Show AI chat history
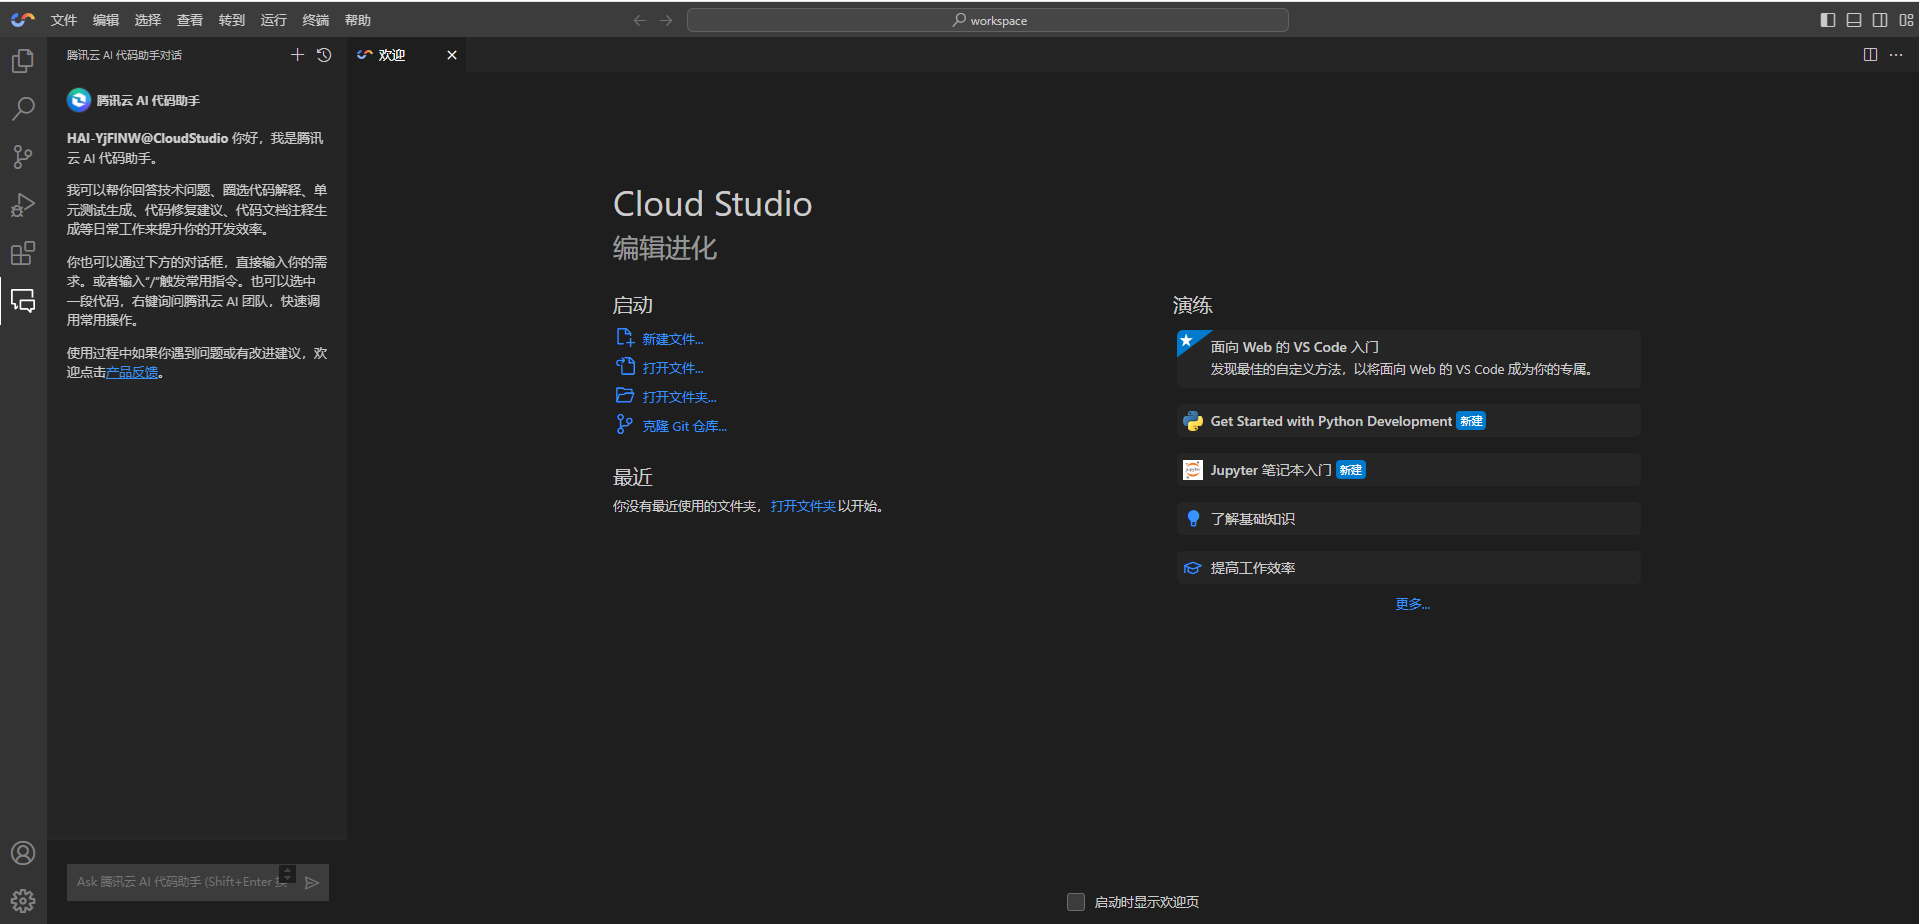This screenshot has height=924, width=1919. [324, 55]
